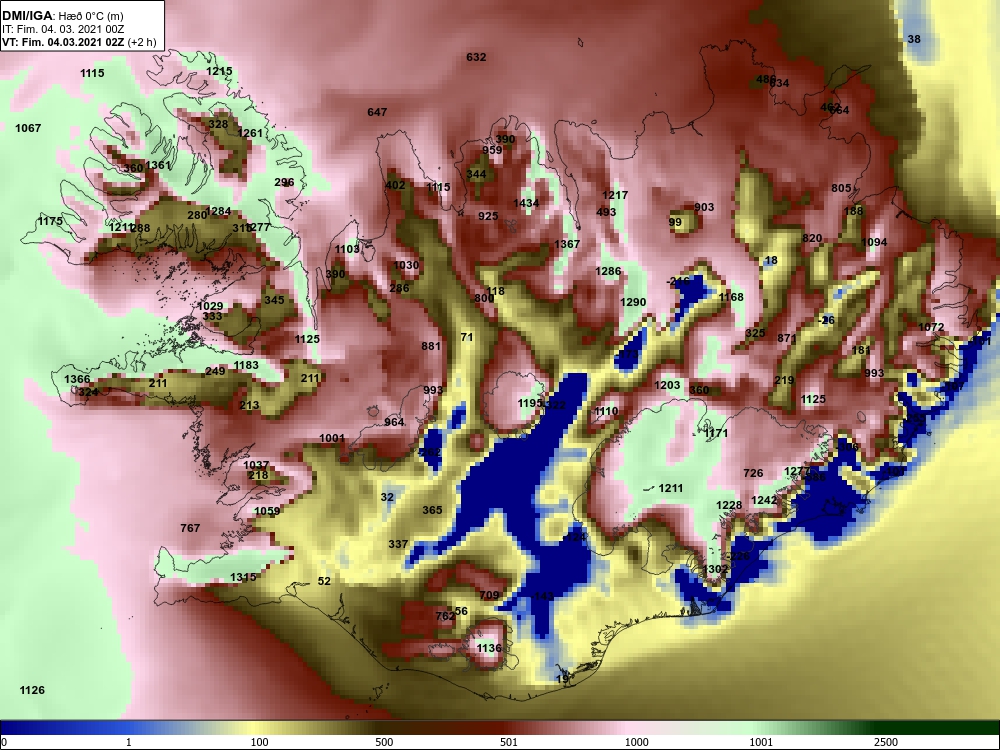Select the map value 820

[812, 238]
